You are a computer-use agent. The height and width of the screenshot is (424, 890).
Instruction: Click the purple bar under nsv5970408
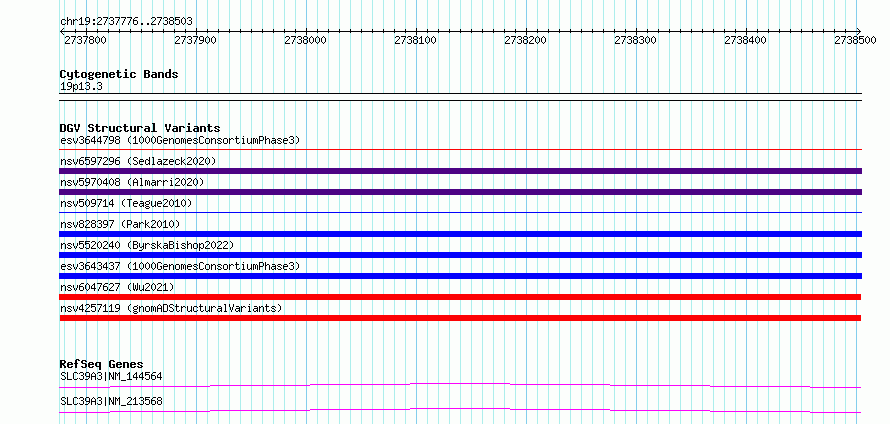click(x=461, y=192)
